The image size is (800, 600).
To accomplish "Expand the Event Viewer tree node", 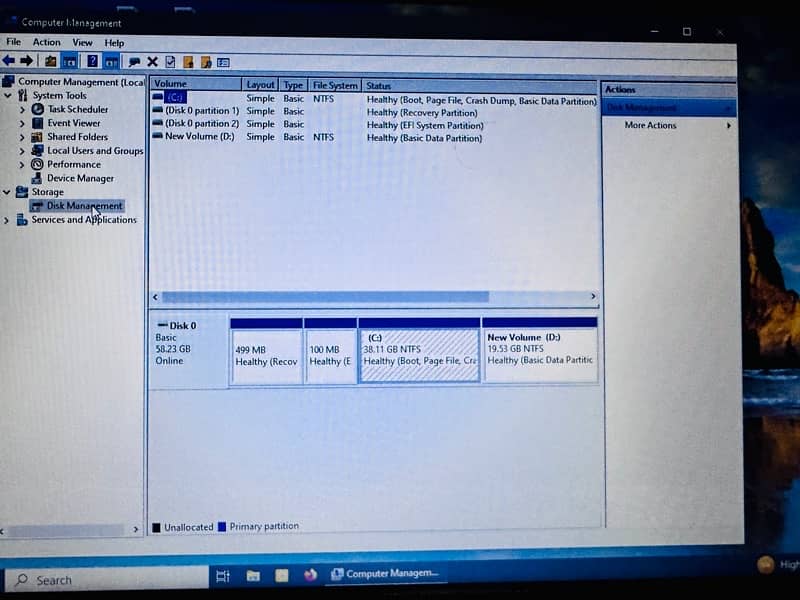I will click(22, 123).
